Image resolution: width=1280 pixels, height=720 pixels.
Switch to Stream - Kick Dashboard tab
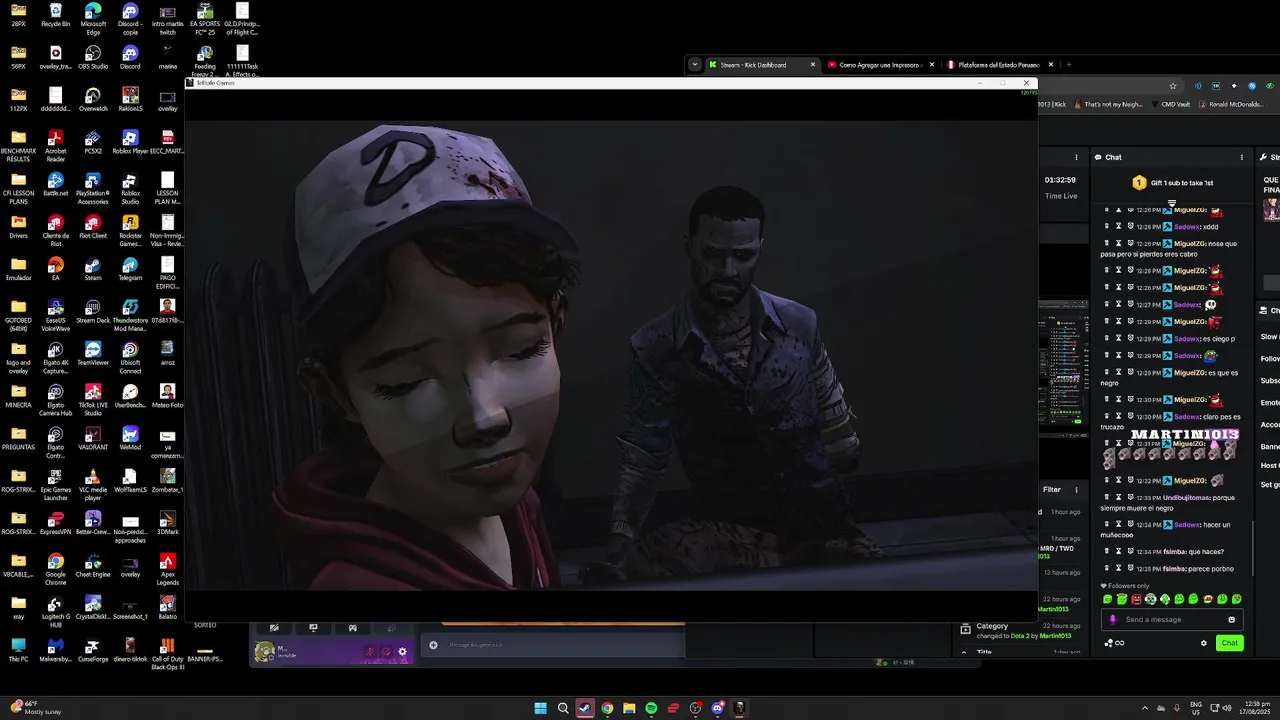(x=762, y=65)
